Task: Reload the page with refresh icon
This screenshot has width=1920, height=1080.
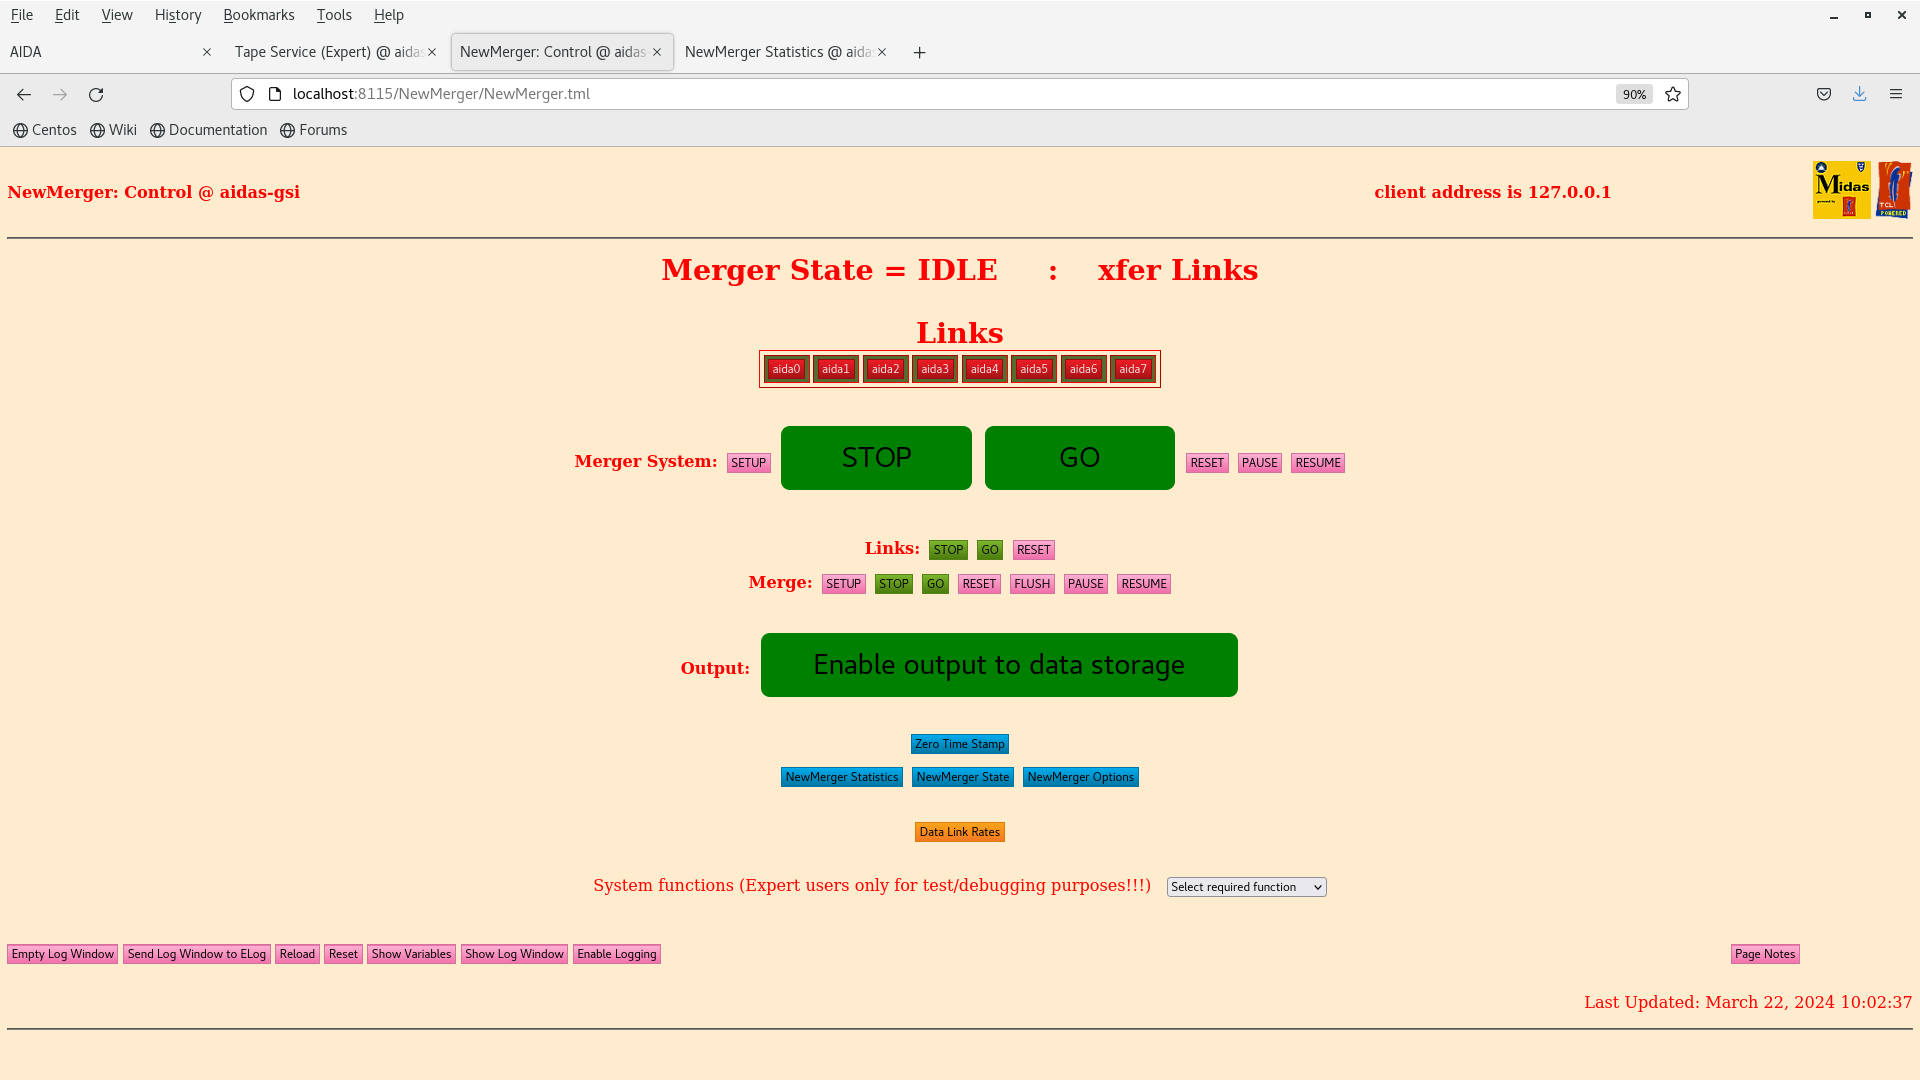Action: [x=96, y=94]
